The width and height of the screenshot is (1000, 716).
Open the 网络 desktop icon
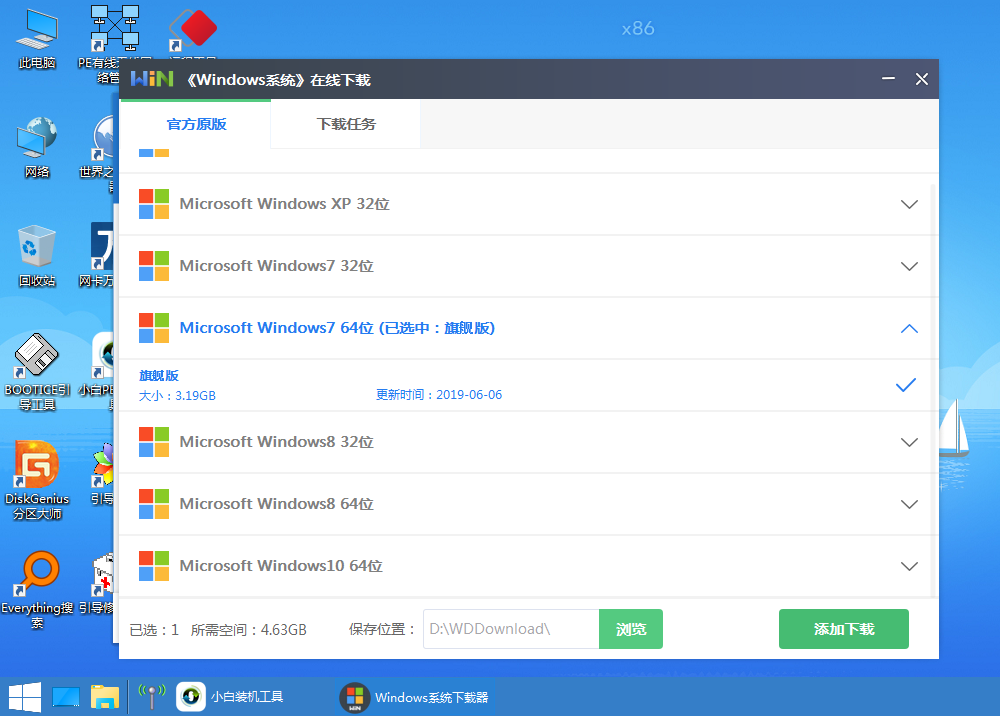37,147
